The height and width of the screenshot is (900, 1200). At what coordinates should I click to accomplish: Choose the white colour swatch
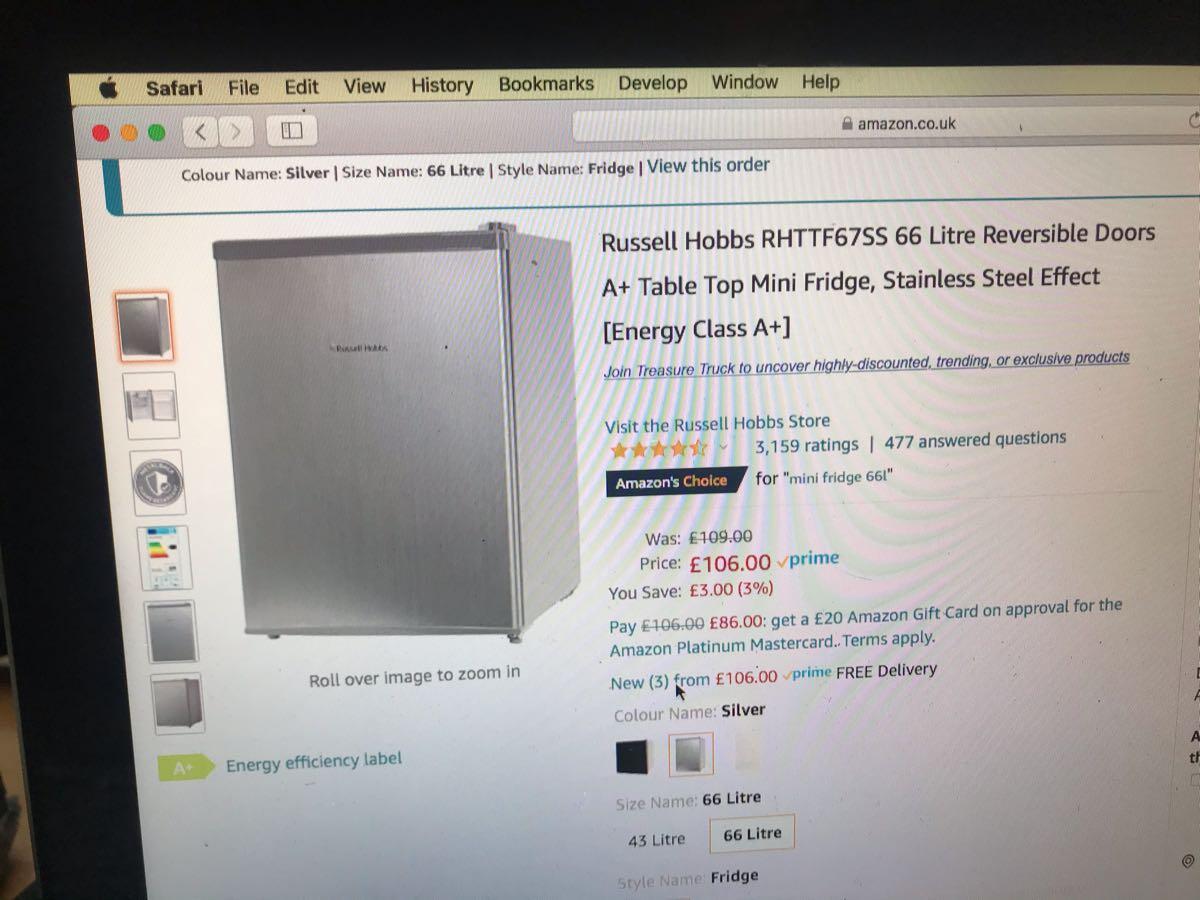click(x=748, y=751)
